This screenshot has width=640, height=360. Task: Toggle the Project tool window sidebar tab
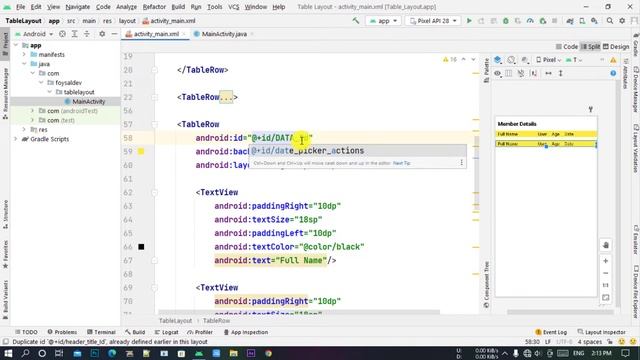tap(5, 43)
